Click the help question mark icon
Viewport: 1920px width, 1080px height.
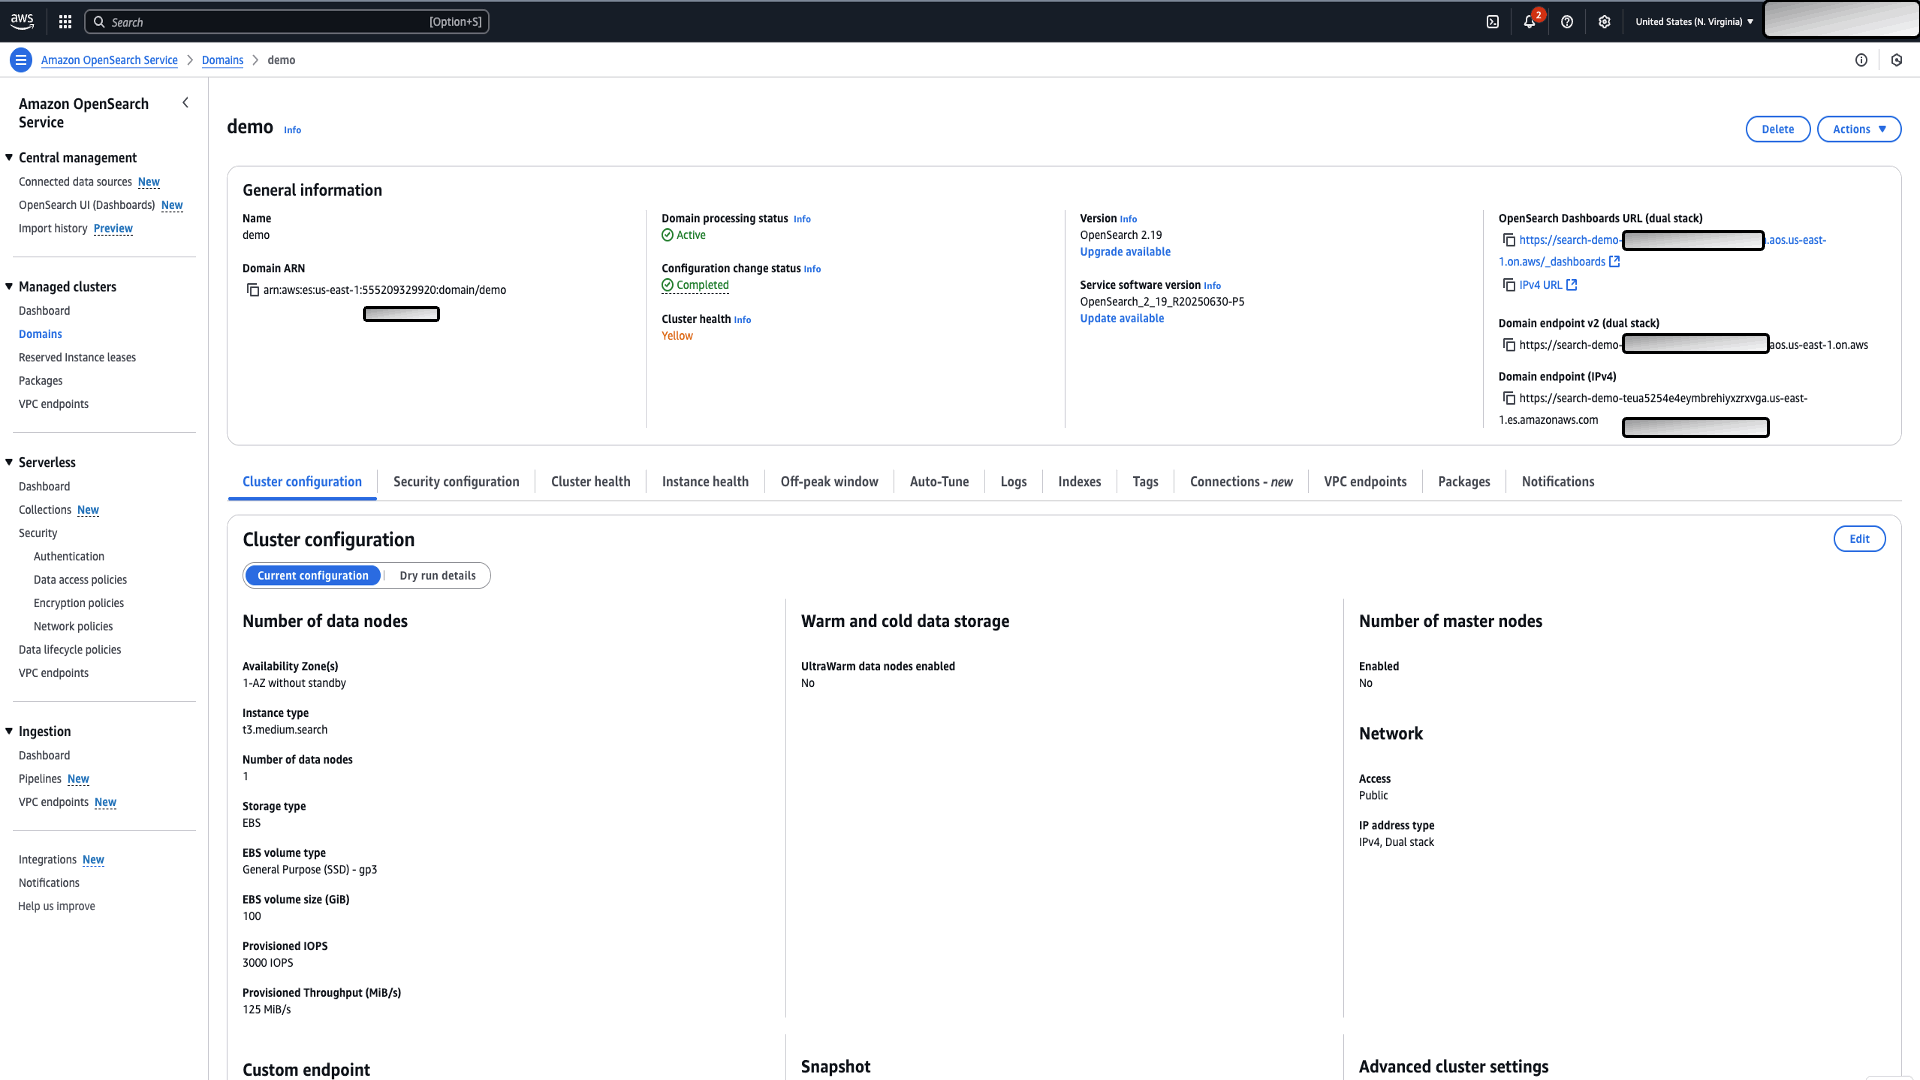coord(1567,22)
